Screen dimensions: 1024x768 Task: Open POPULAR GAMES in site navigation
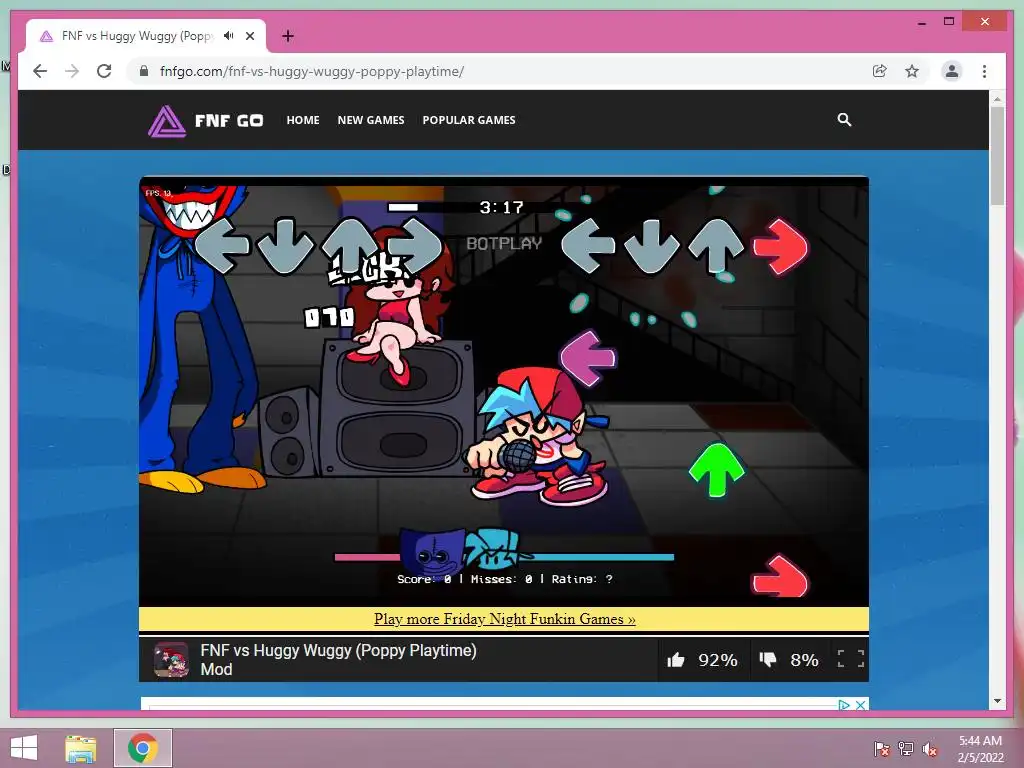point(469,120)
